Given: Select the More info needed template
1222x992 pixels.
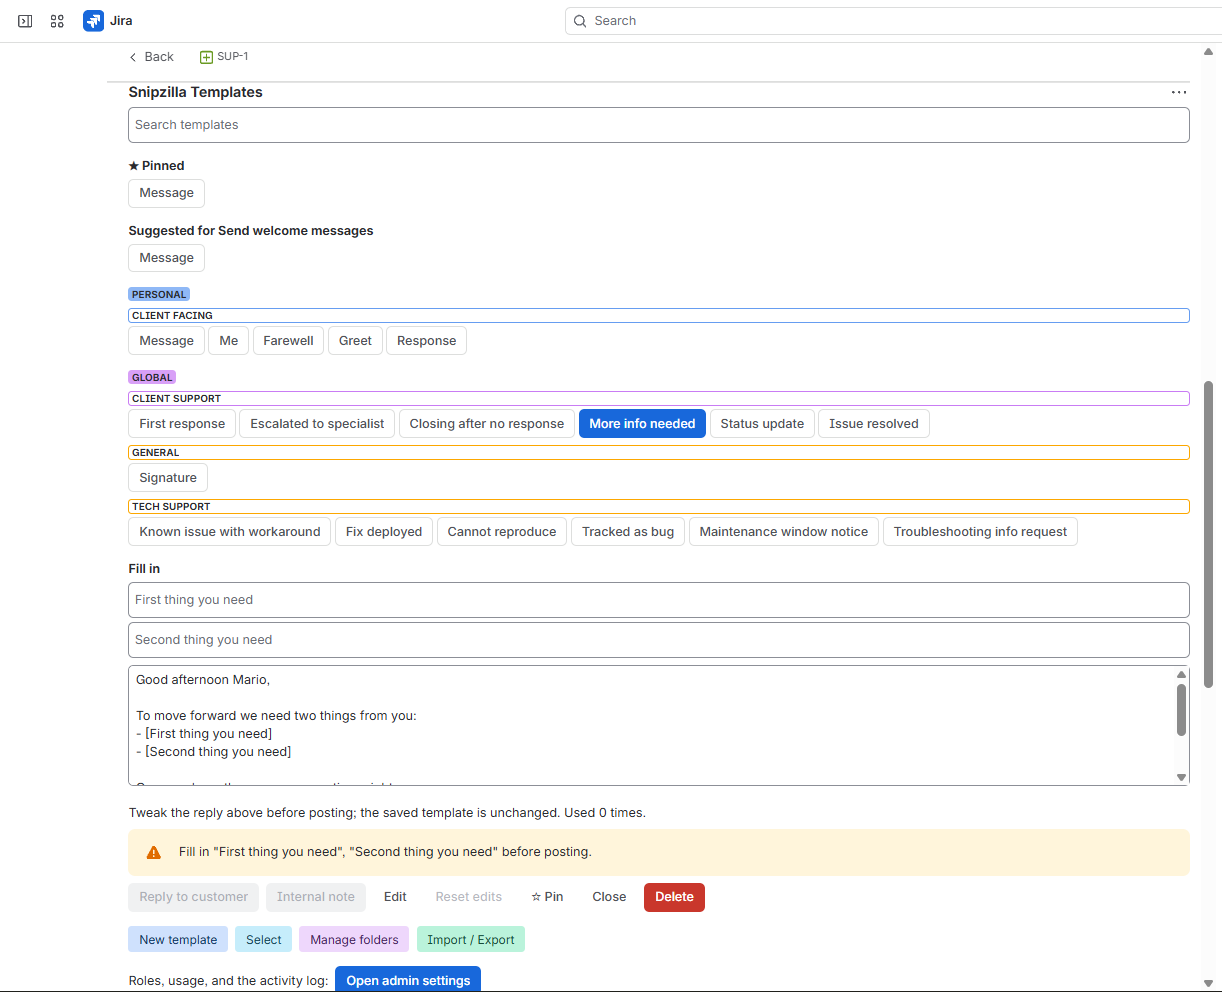Looking at the screenshot, I should click(x=642, y=424).
